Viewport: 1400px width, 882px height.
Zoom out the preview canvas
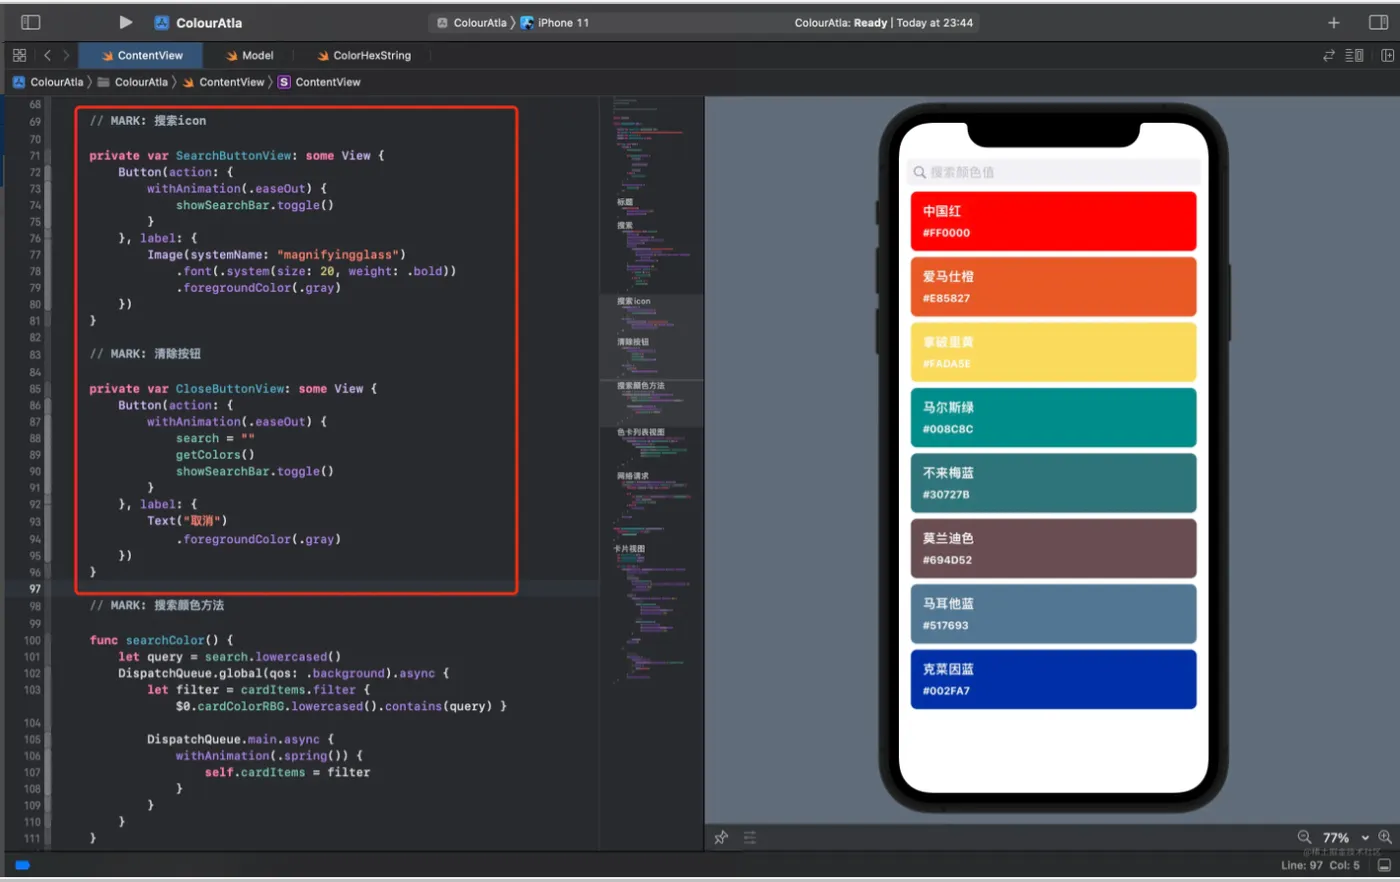[x=1304, y=837]
